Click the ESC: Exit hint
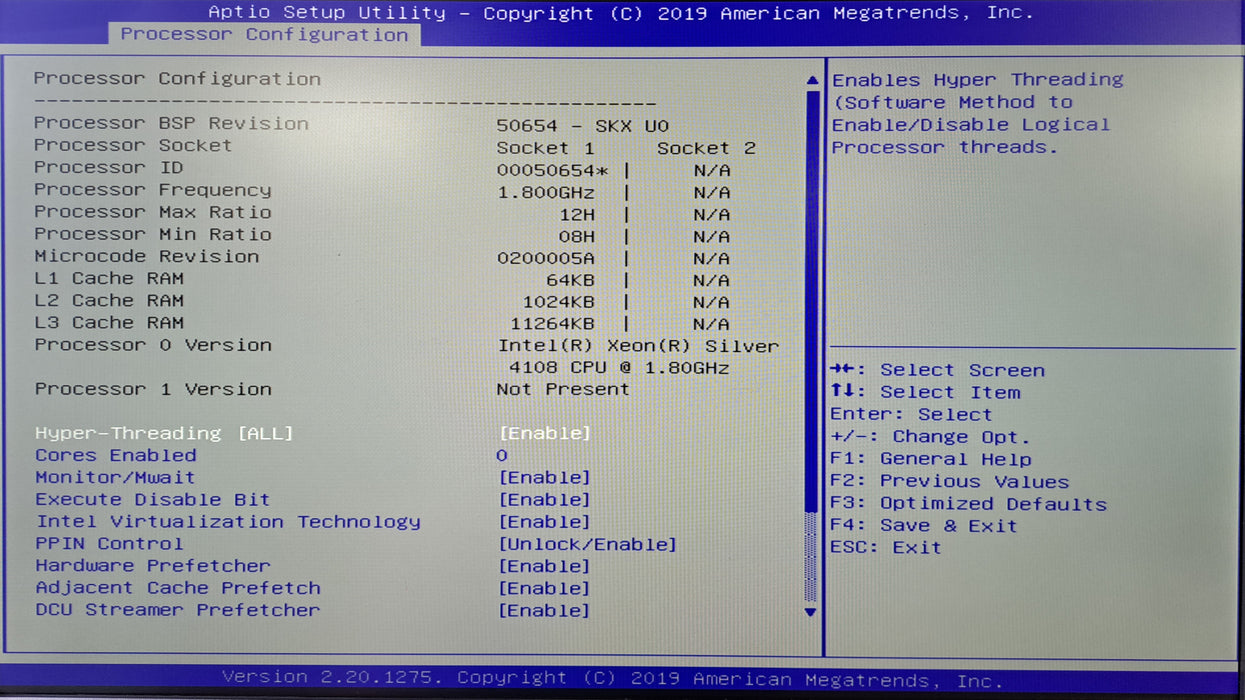 click(886, 548)
